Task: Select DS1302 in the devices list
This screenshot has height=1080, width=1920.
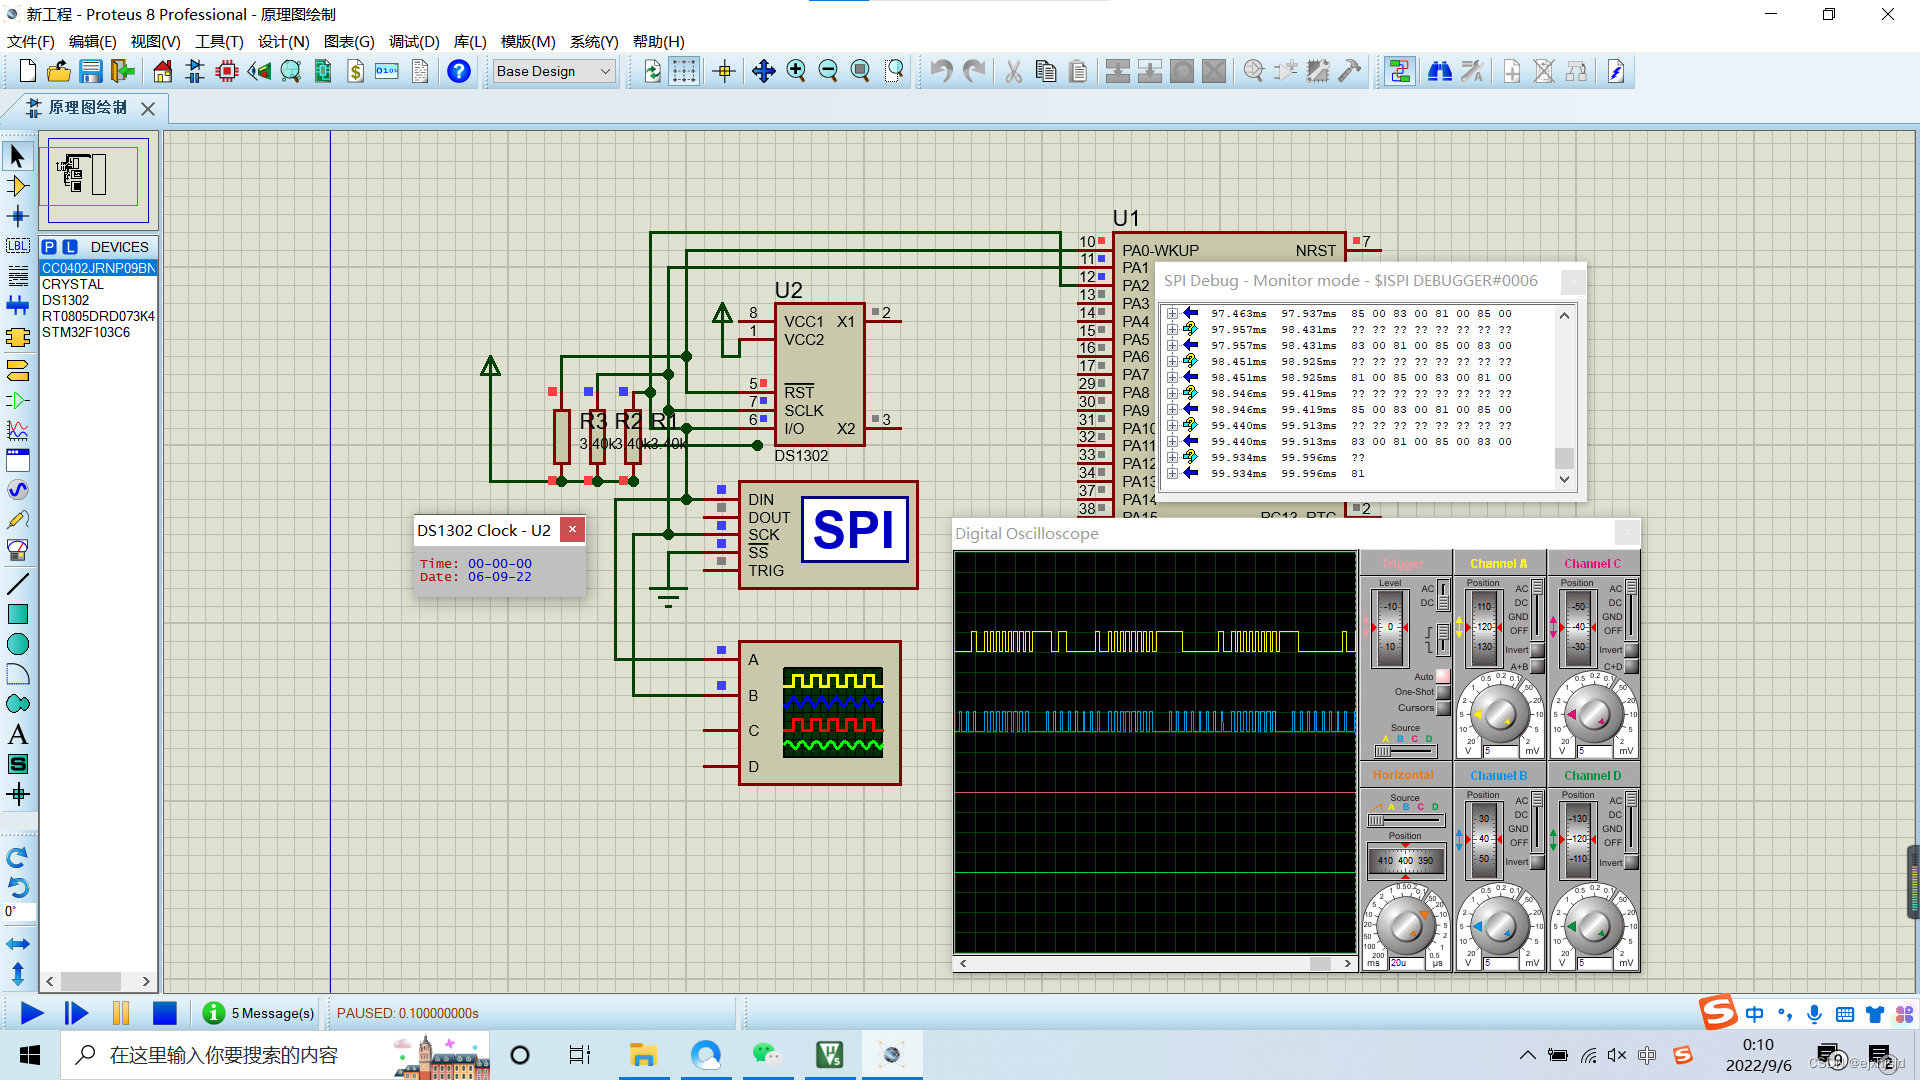Action: click(66, 300)
